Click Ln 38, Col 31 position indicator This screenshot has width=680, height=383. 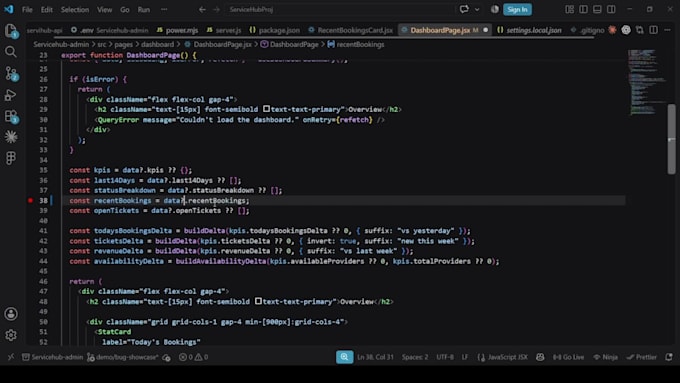tap(375, 357)
